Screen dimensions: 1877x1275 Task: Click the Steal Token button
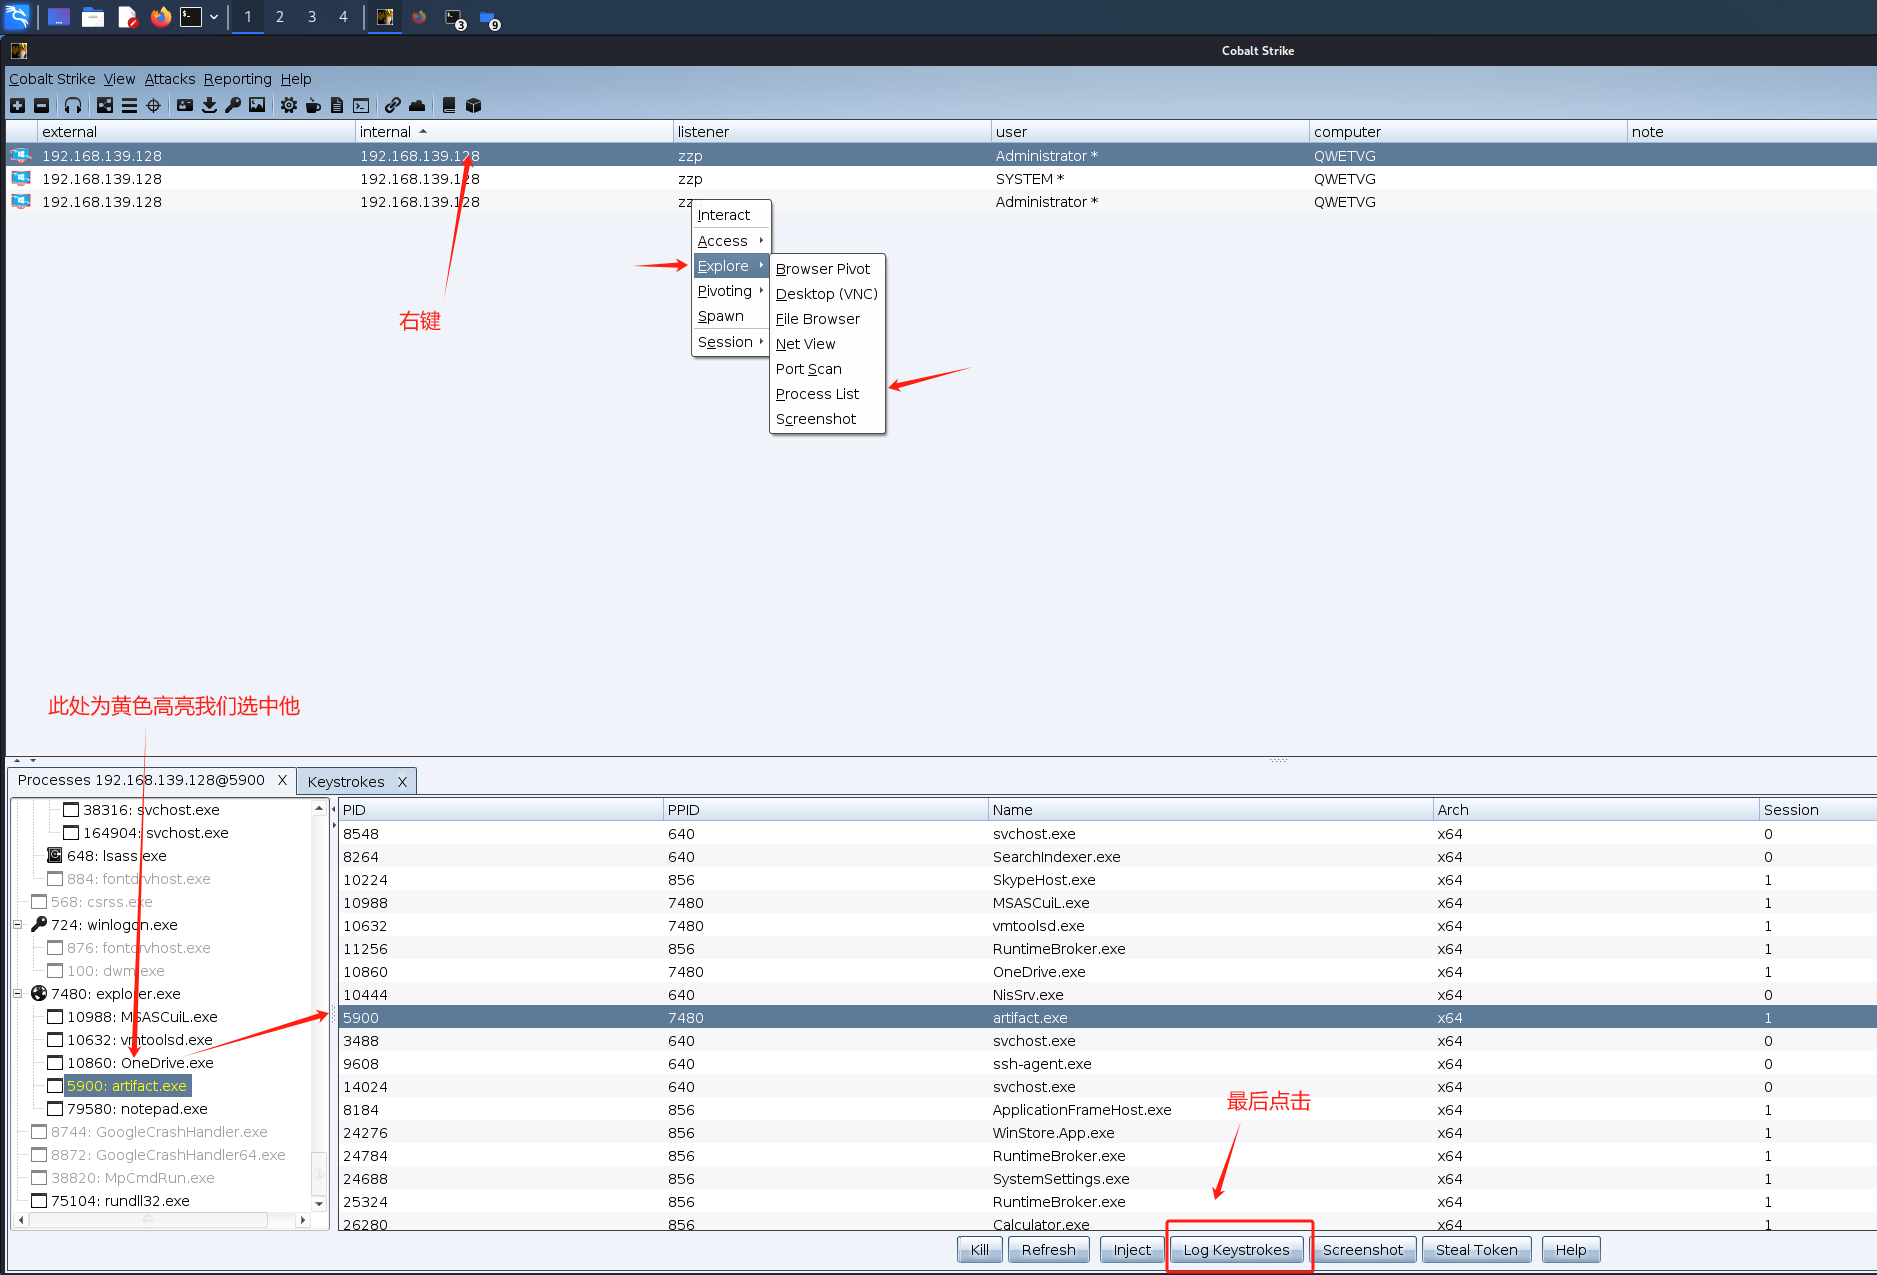1476,1250
